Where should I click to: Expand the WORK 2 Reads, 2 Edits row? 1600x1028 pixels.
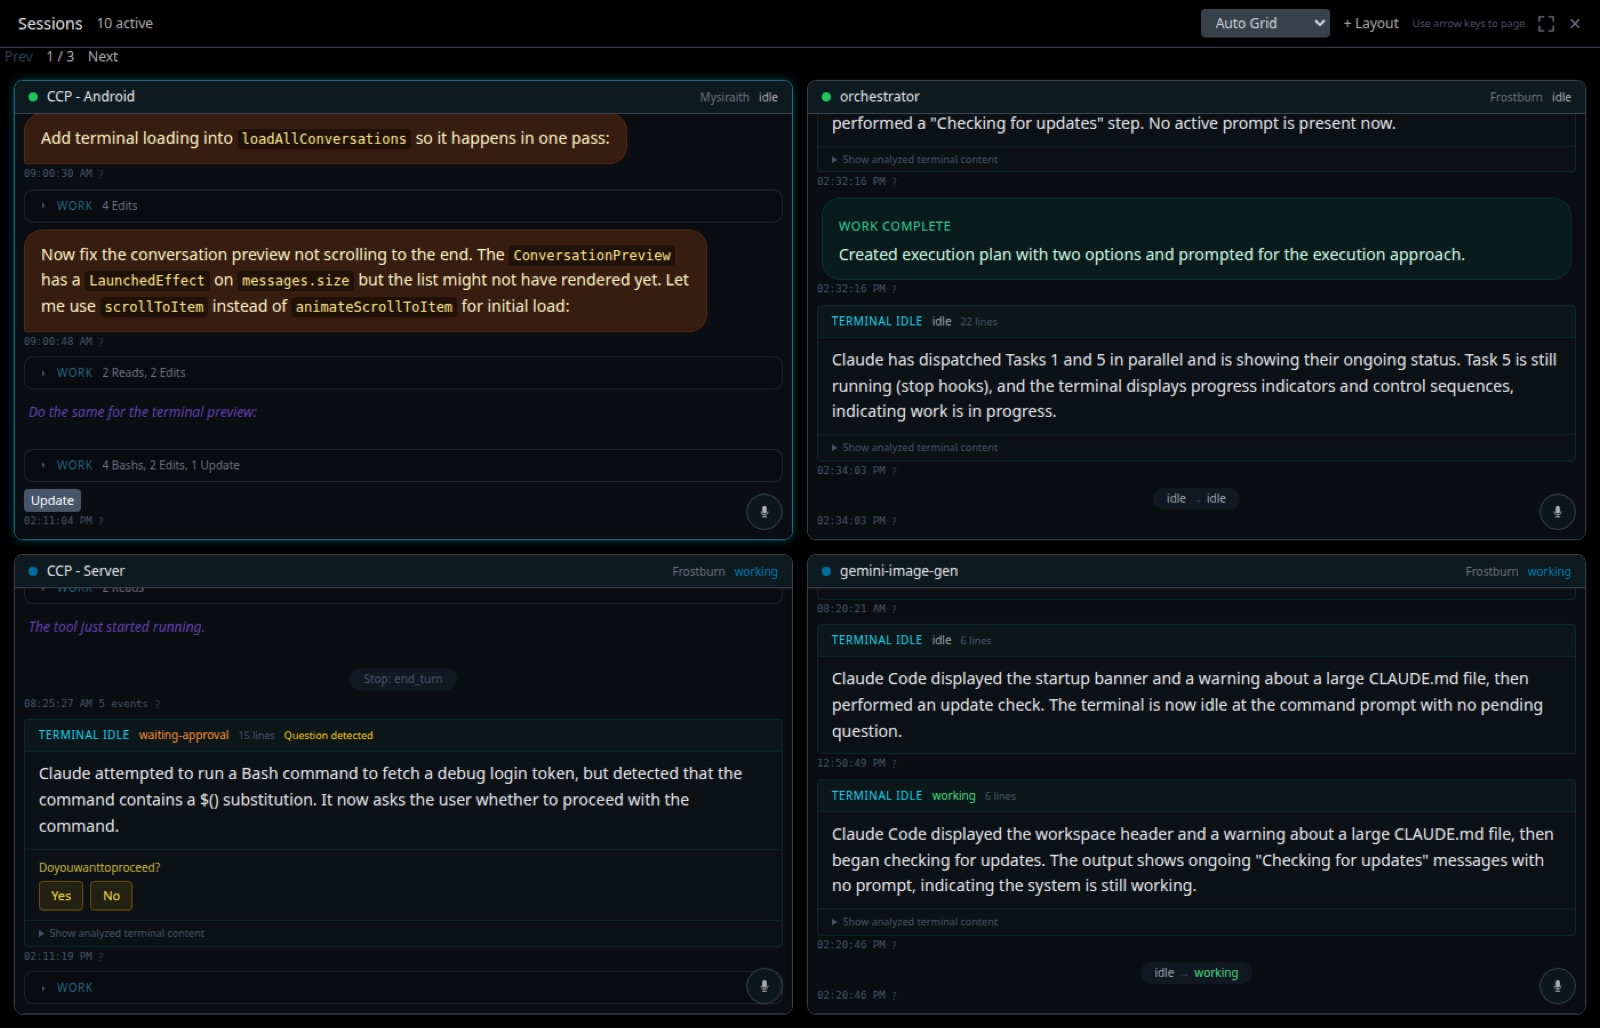point(403,373)
